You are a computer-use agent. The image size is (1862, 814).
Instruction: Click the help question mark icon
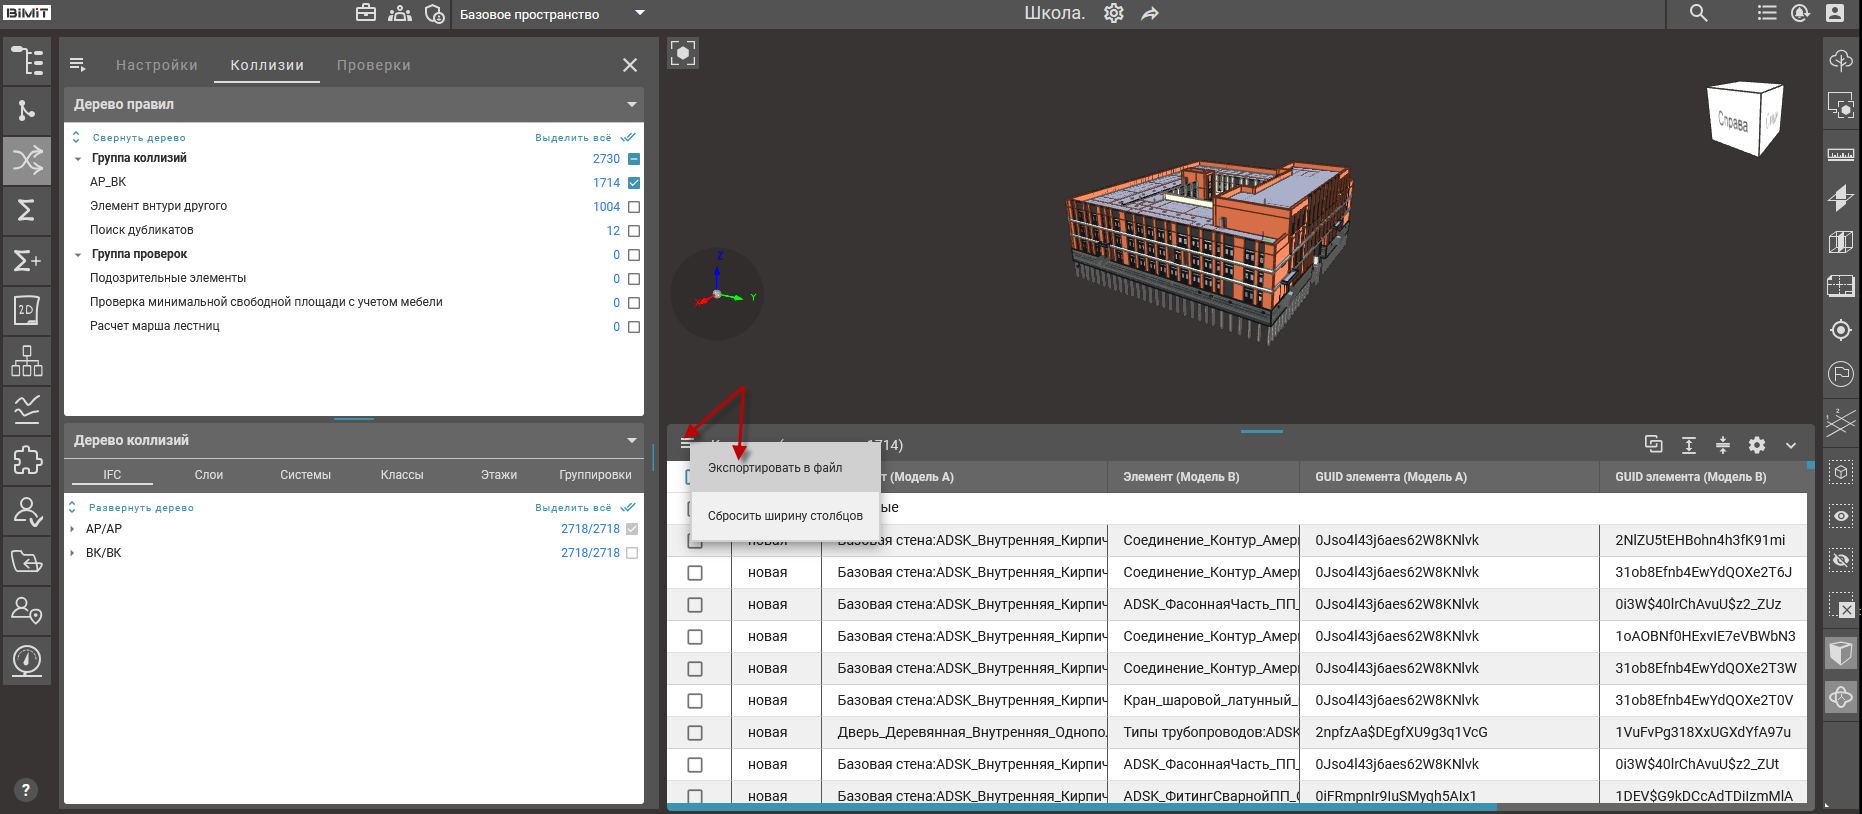[26, 789]
